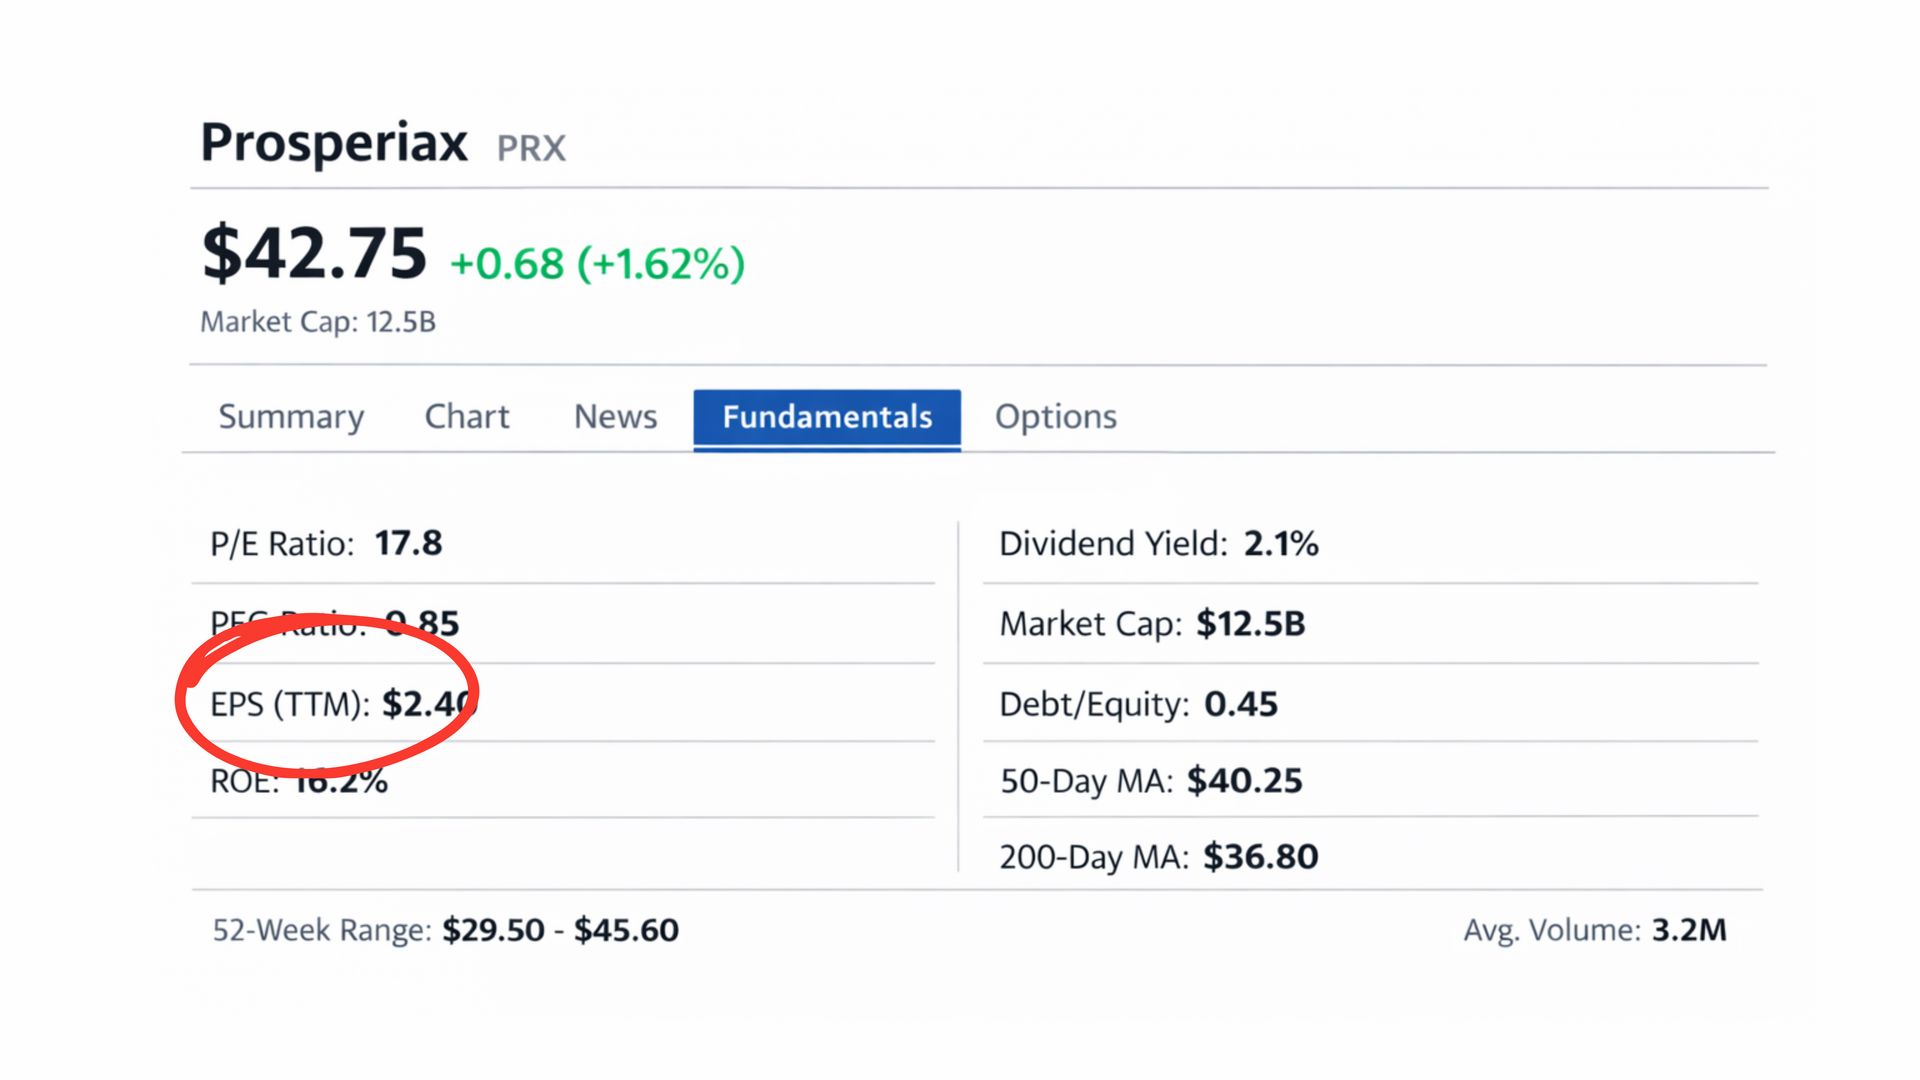
Task: Click the Dividend Yield 2.1% row
Action: coord(1158,544)
